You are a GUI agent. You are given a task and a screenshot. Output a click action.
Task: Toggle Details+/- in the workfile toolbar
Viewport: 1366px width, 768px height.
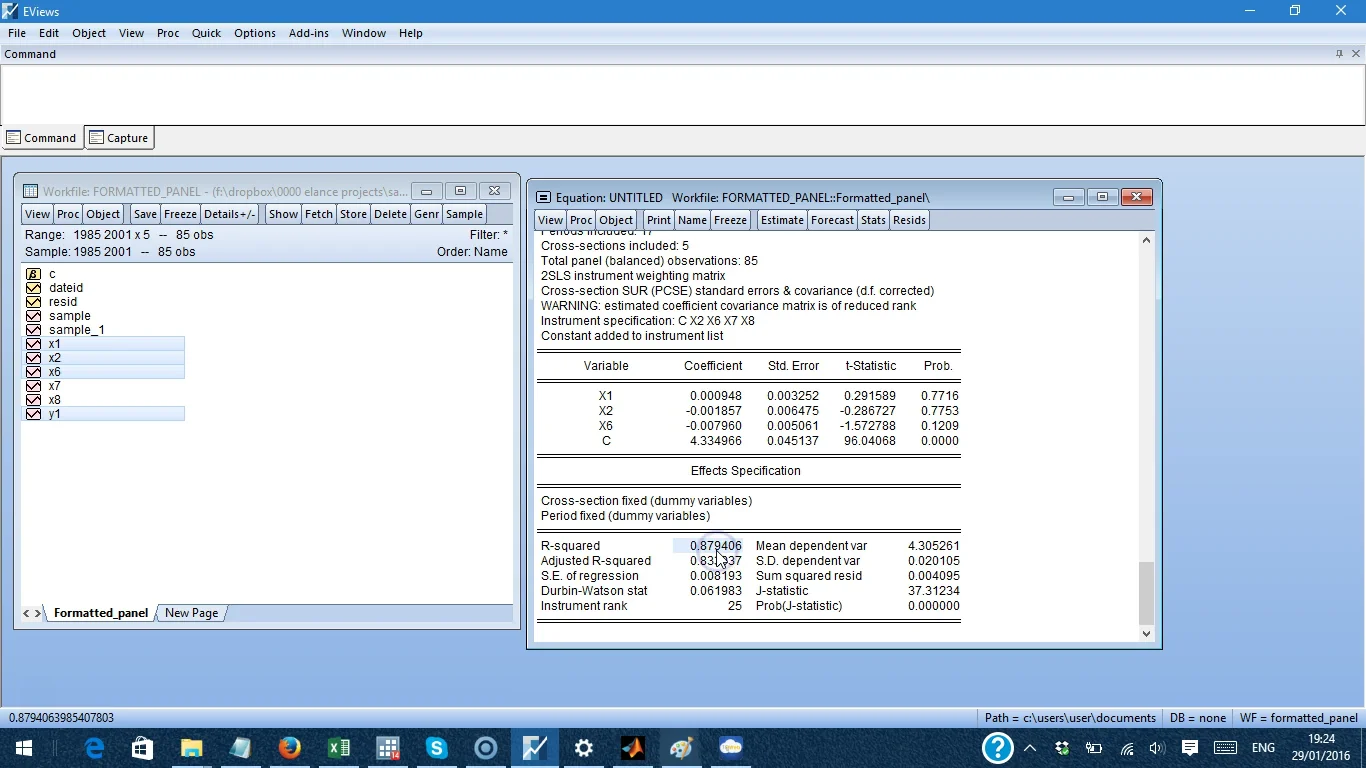[x=230, y=214]
